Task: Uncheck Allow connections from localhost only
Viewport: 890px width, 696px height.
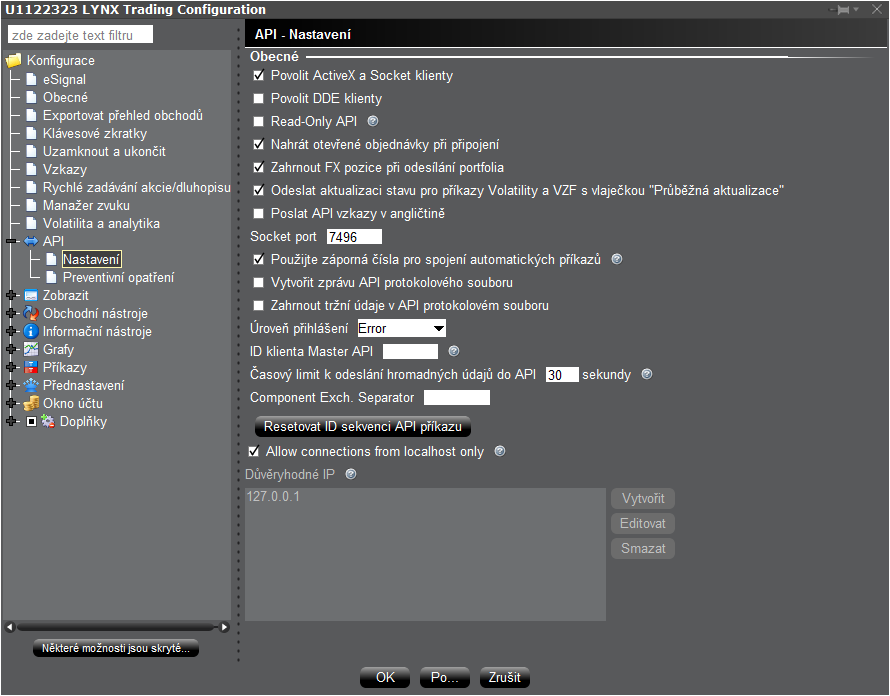Action: (254, 451)
